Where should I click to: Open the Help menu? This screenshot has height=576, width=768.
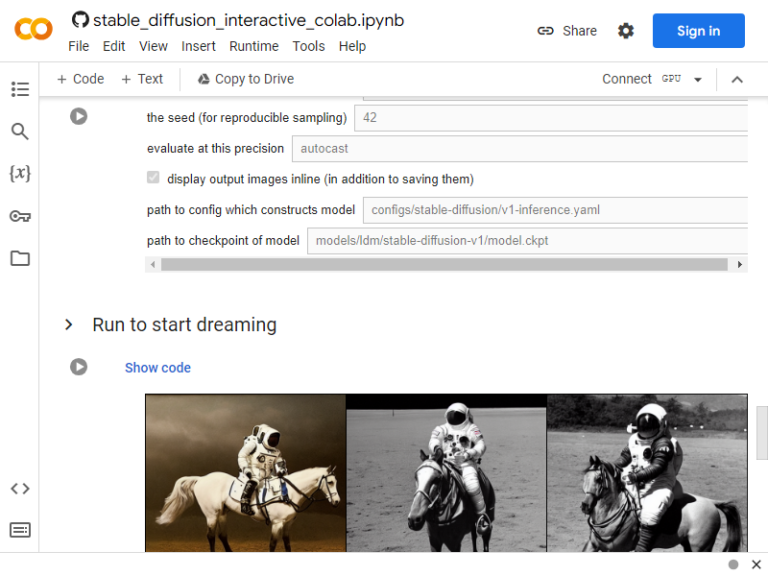tap(352, 46)
